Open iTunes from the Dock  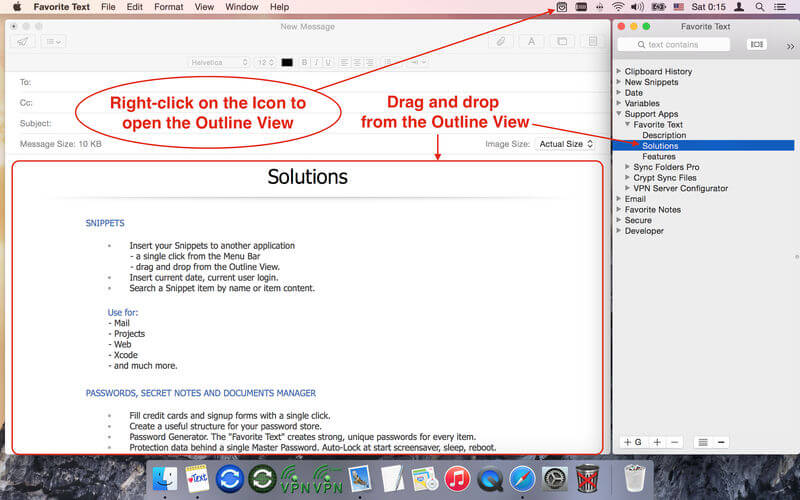point(457,479)
